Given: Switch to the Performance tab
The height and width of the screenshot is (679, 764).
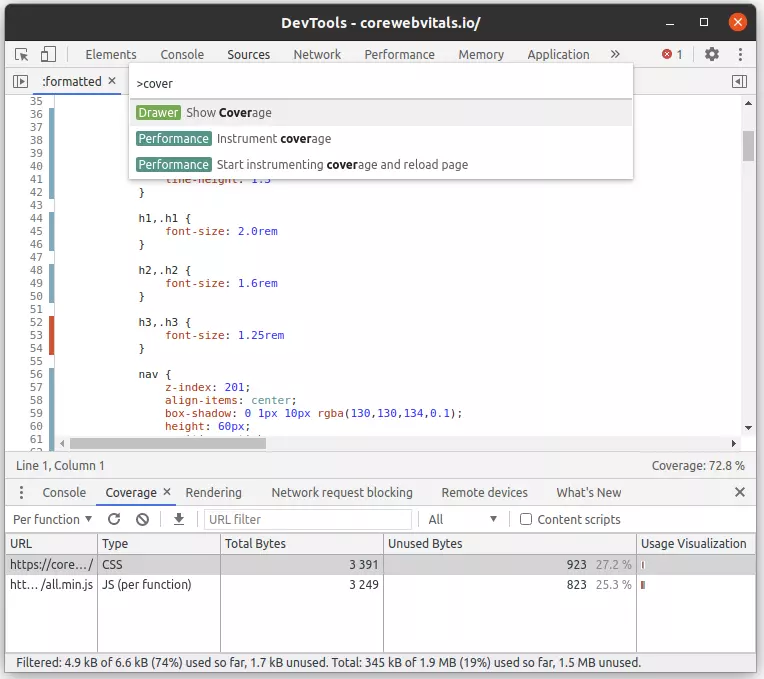Looking at the screenshot, I should click(399, 54).
